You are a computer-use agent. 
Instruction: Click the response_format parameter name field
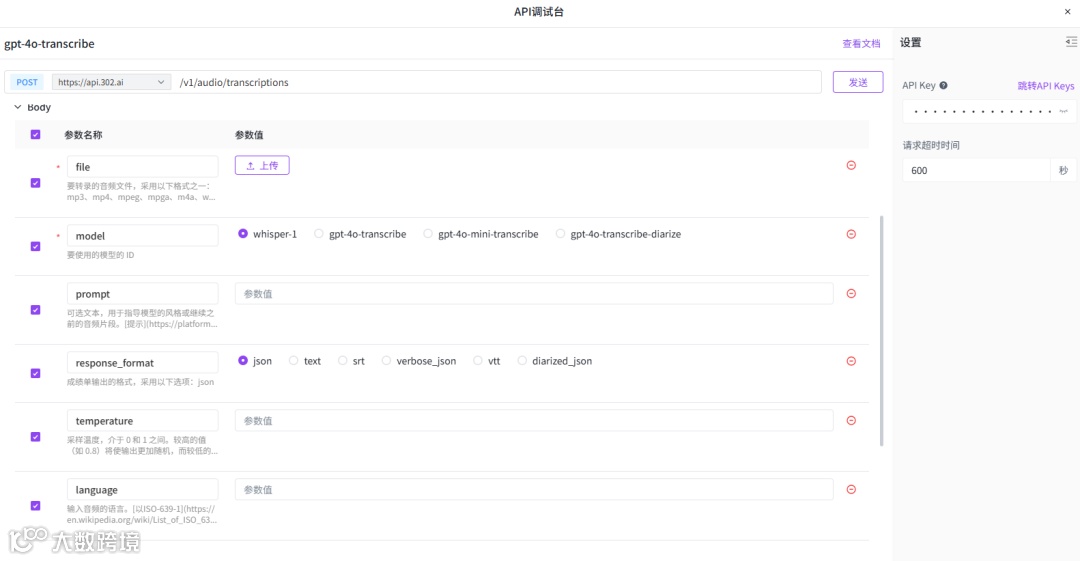point(143,363)
